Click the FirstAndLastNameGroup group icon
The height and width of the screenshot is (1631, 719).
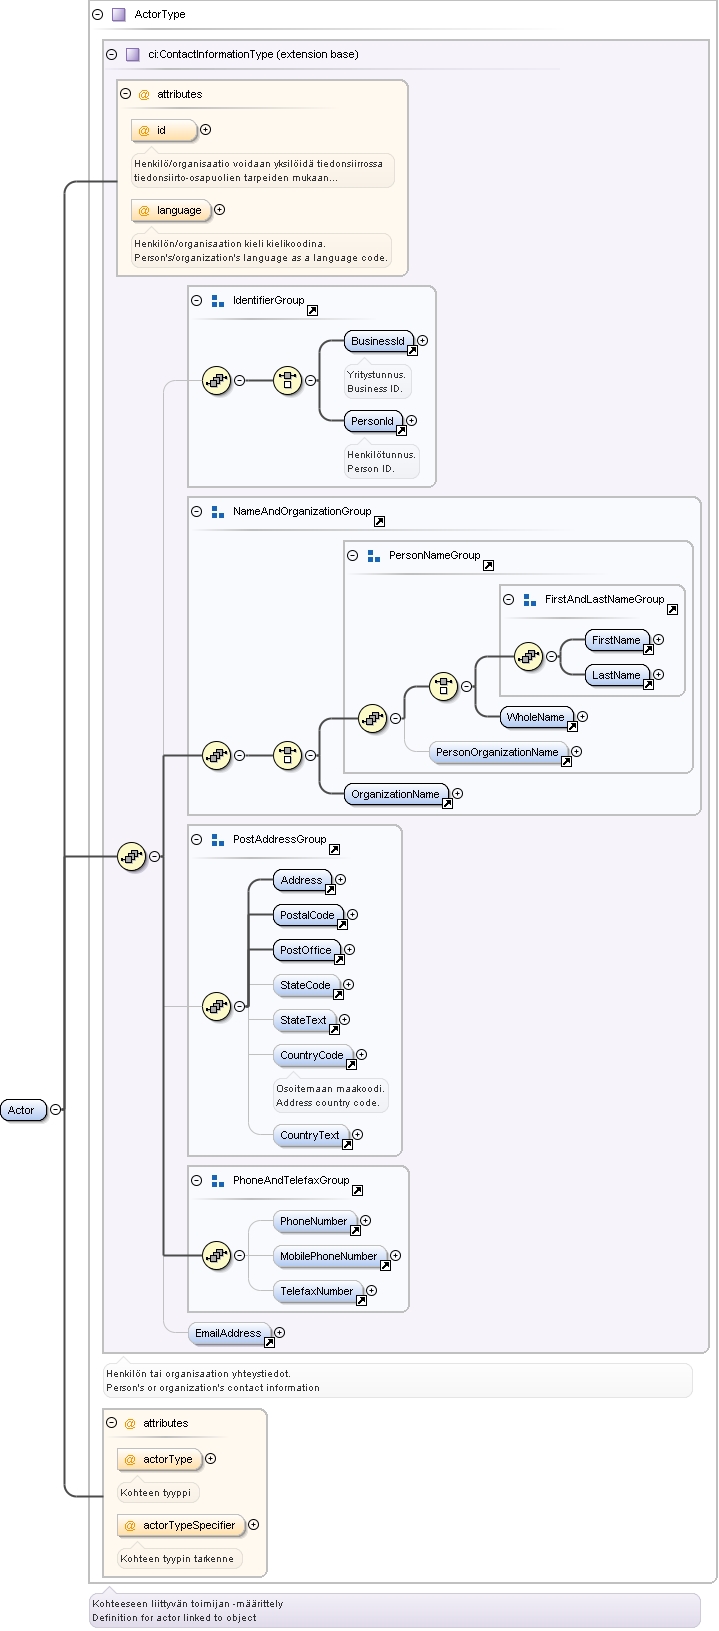point(529,600)
